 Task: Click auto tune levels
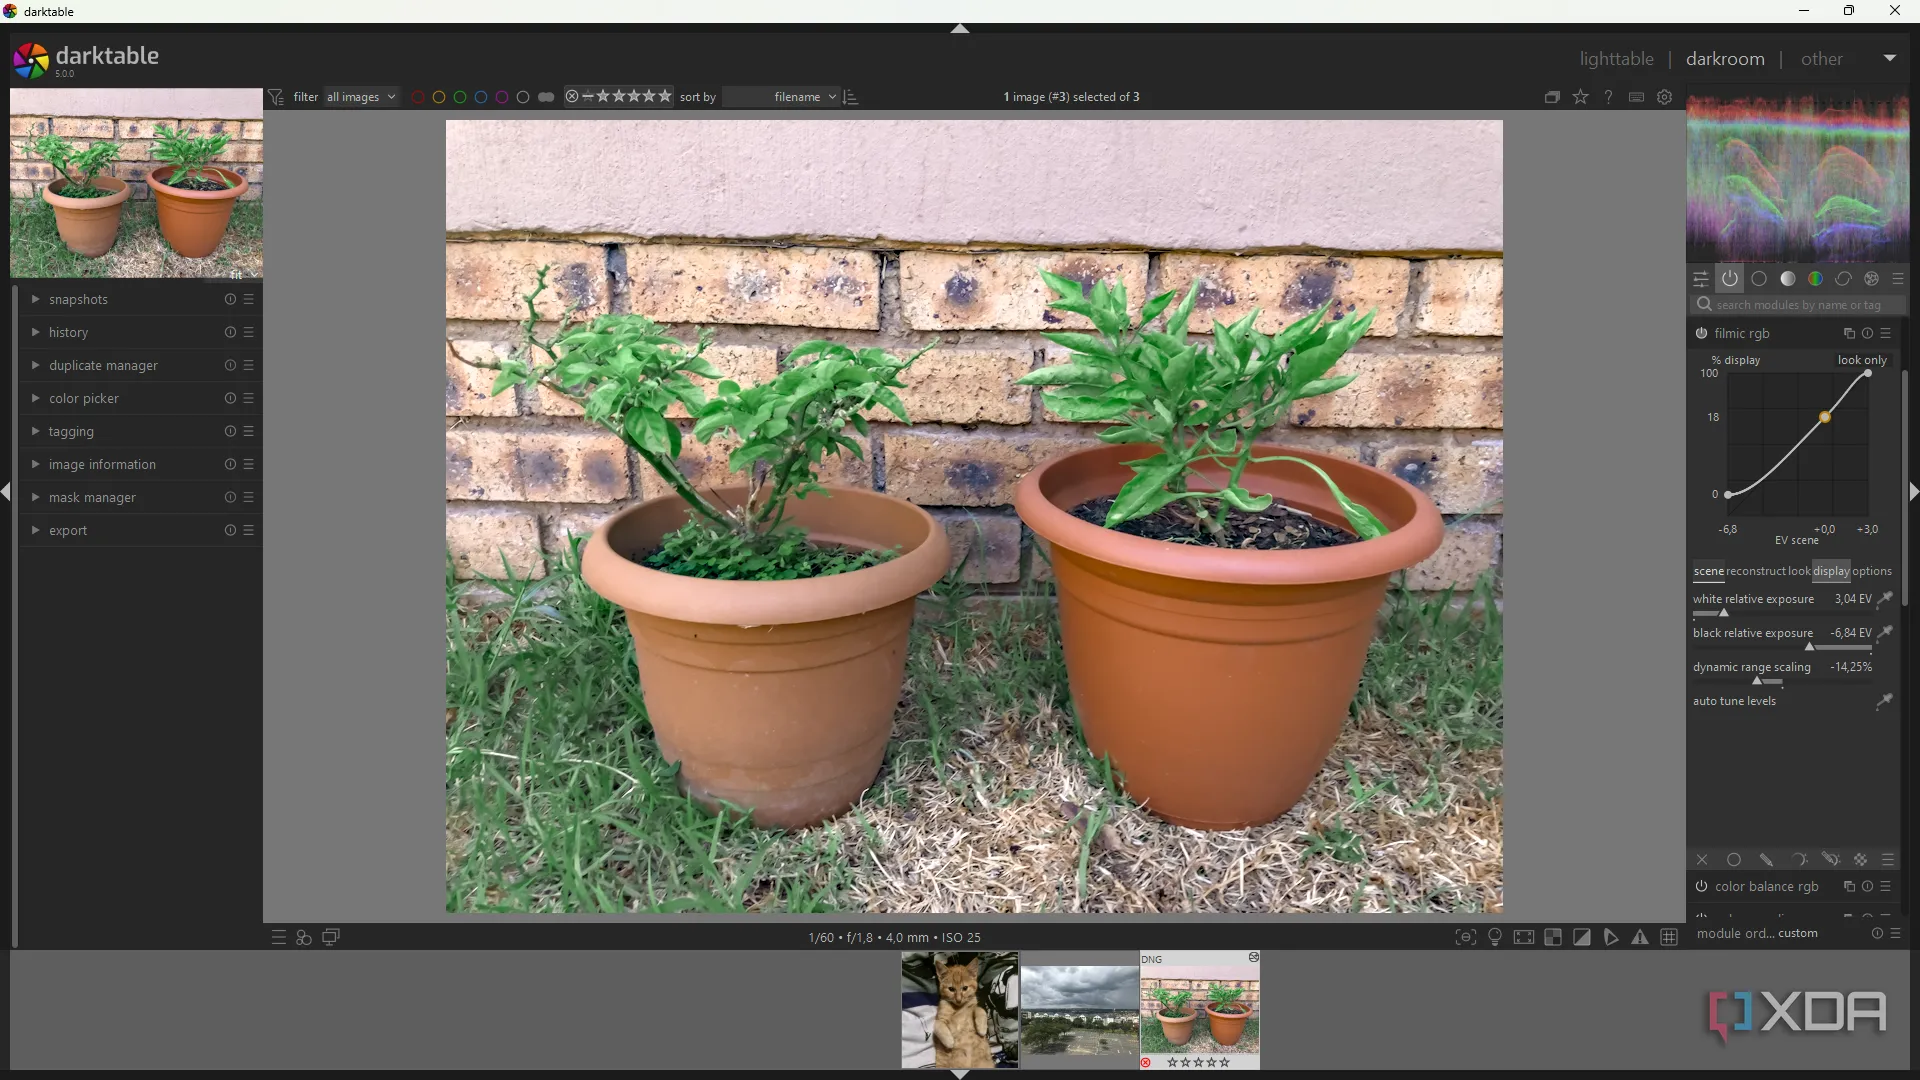tap(1734, 702)
